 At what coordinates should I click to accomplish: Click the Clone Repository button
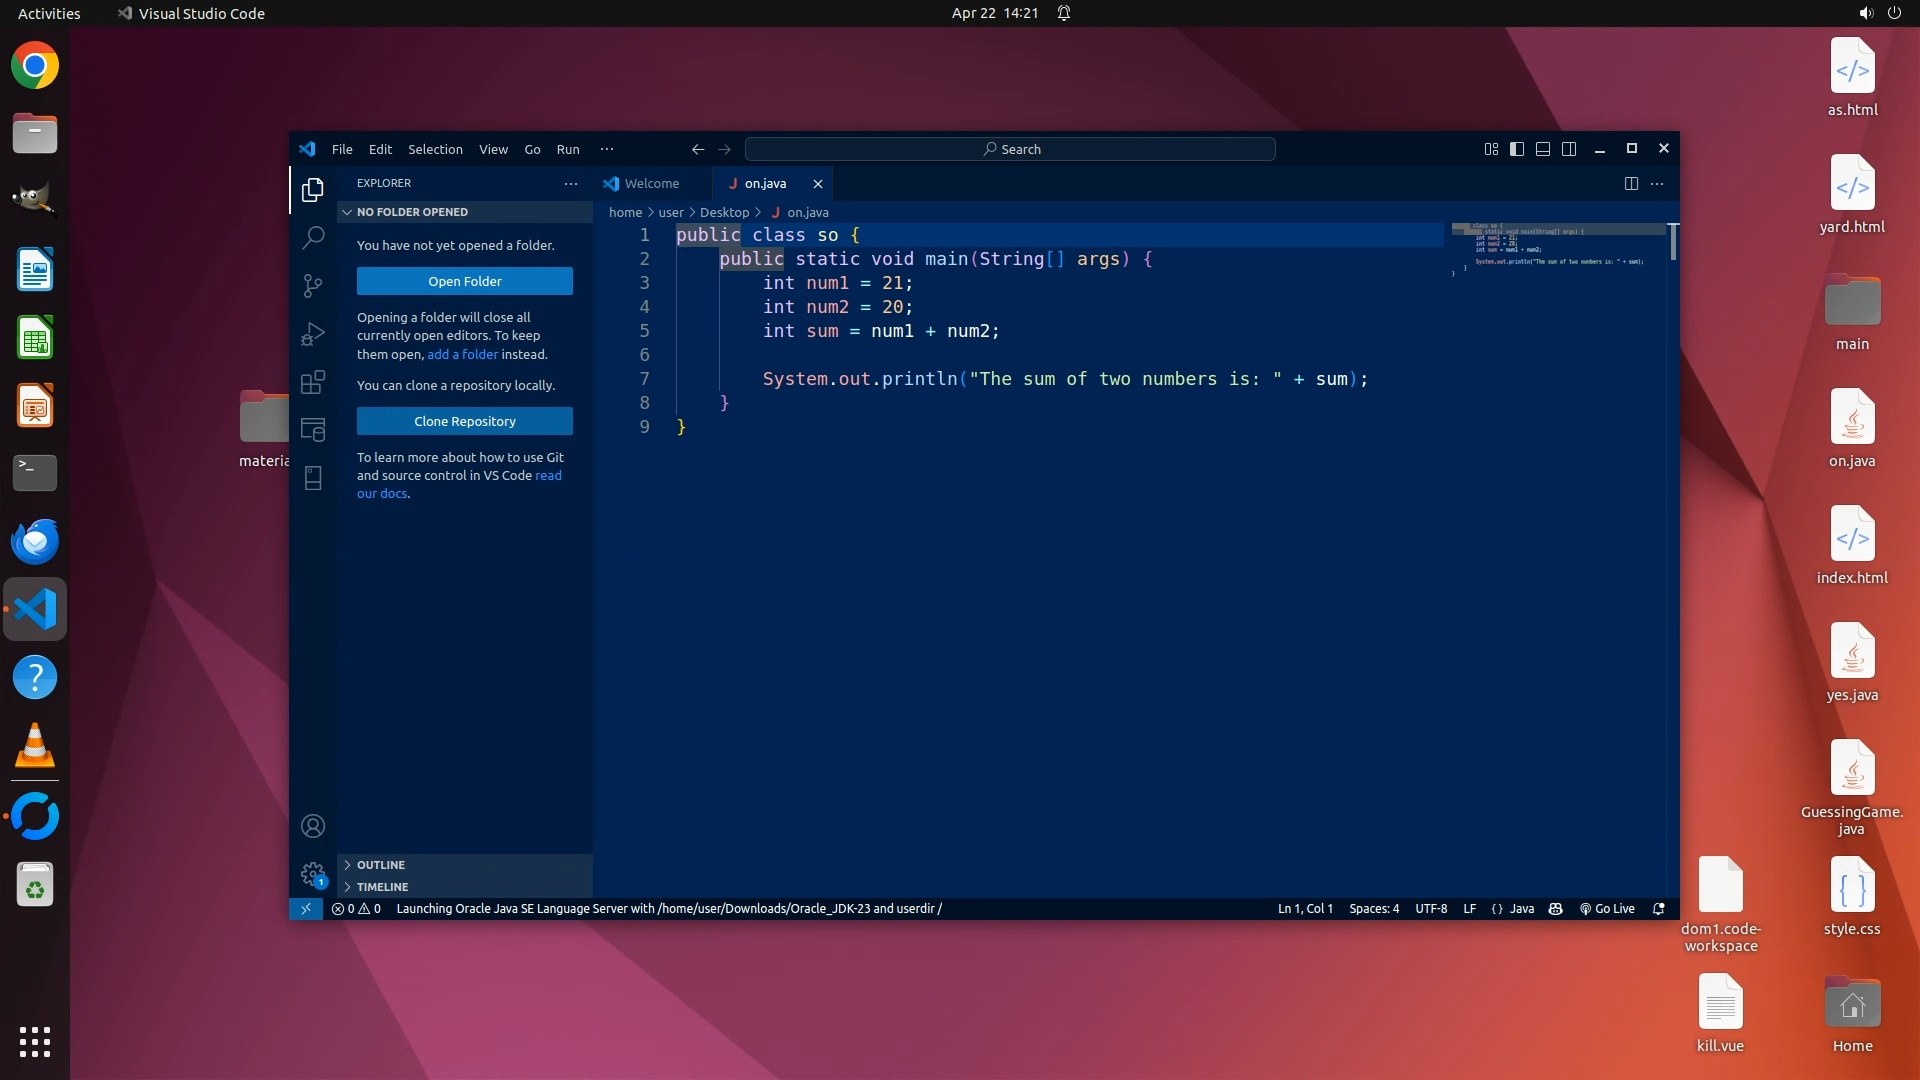click(x=465, y=421)
